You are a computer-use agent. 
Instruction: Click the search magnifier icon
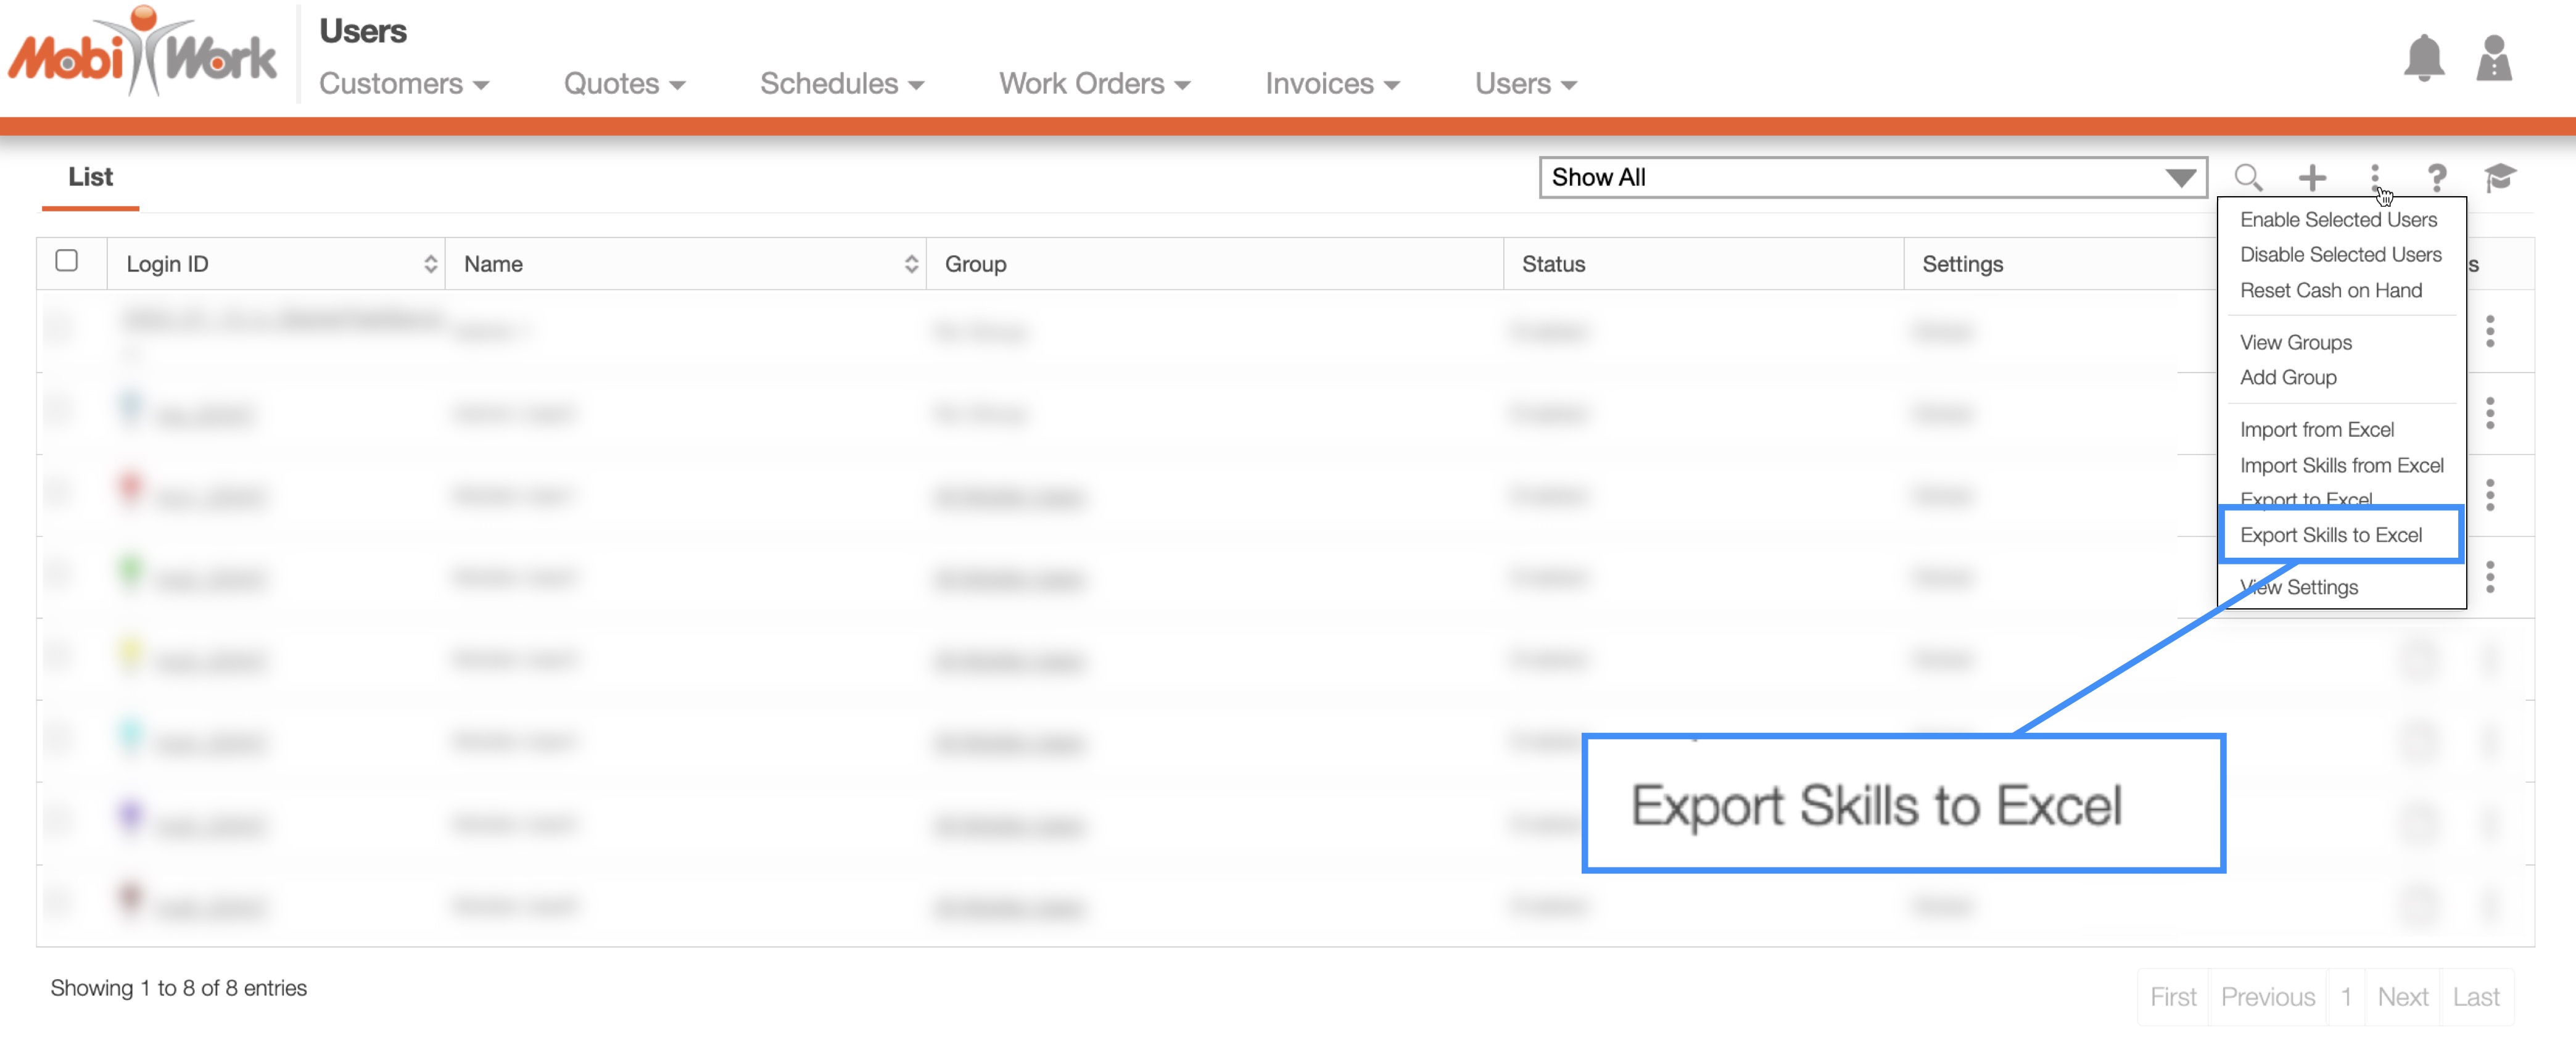[x=2248, y=178]
